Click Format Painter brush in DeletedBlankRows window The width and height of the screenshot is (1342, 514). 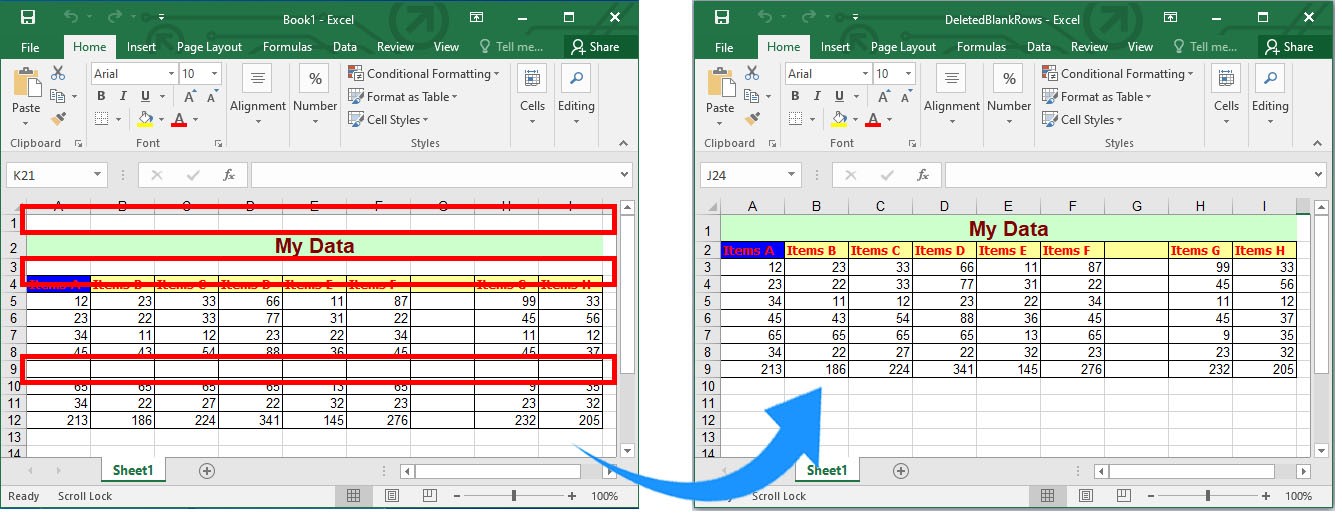752,119
